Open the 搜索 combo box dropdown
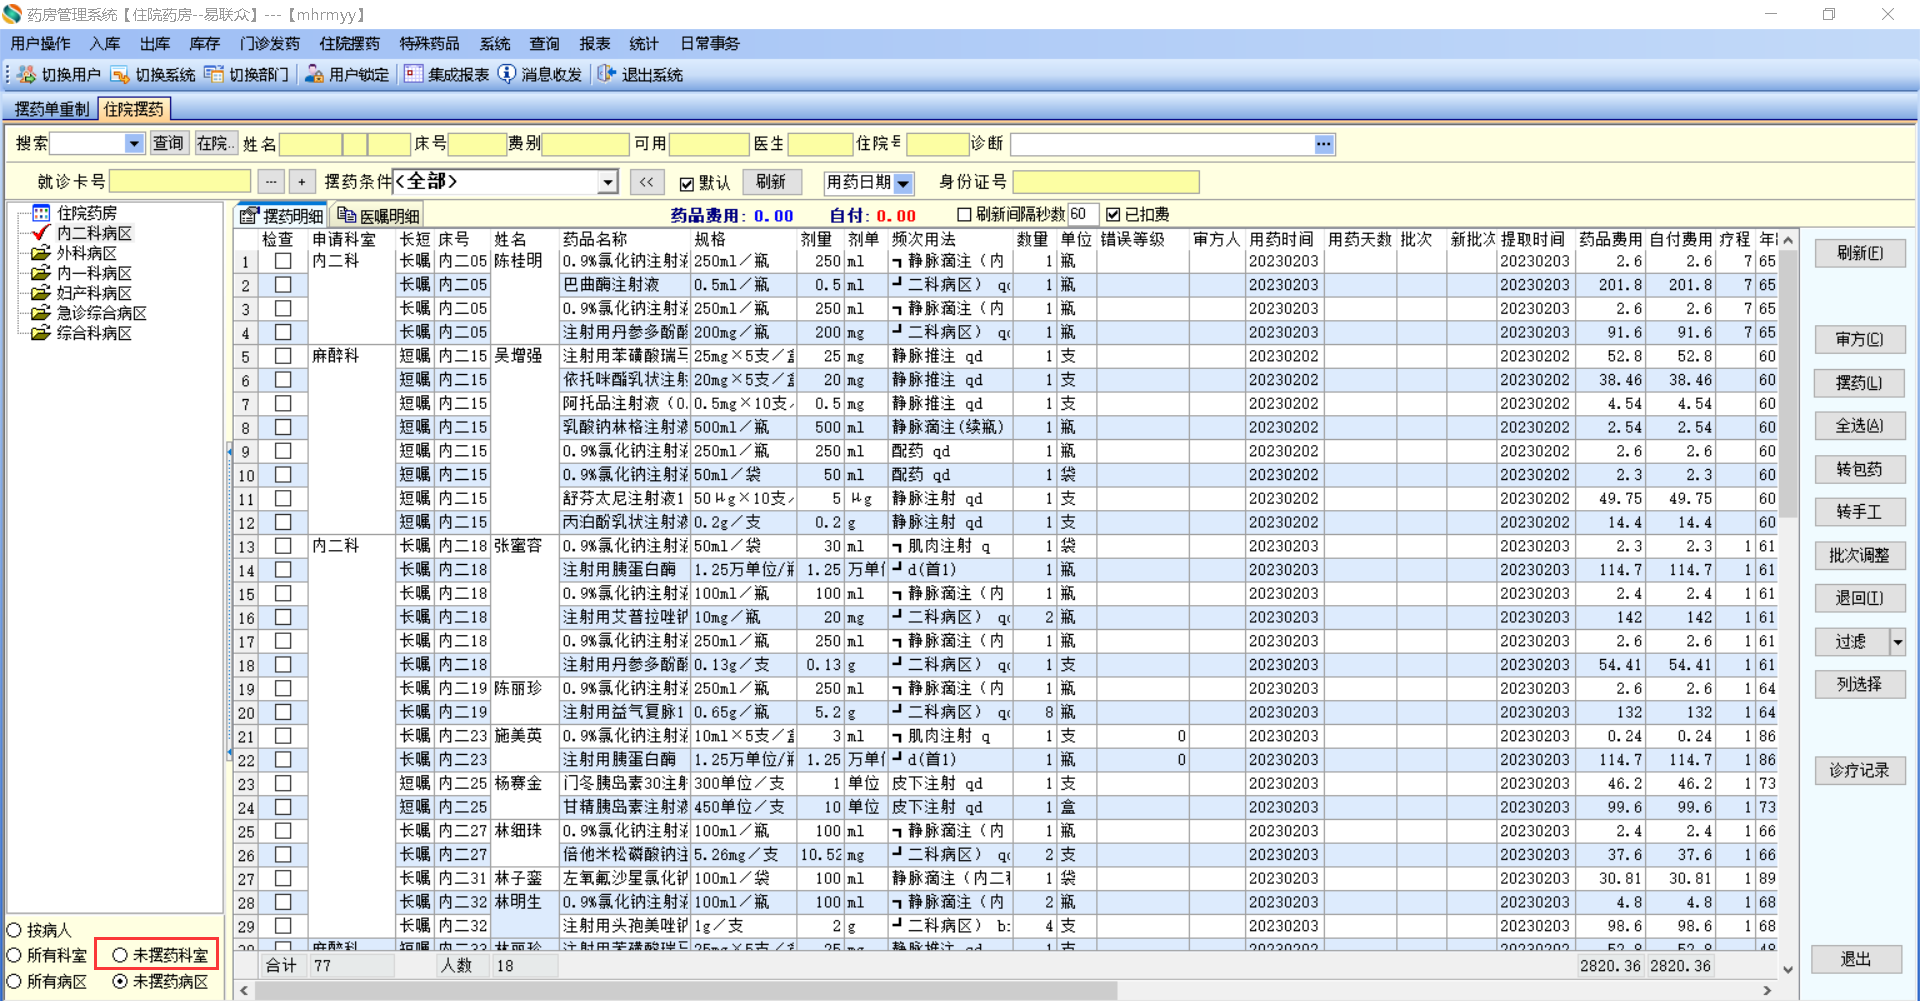This screenshot has width=1920, height=1001. tap(134, 144)
